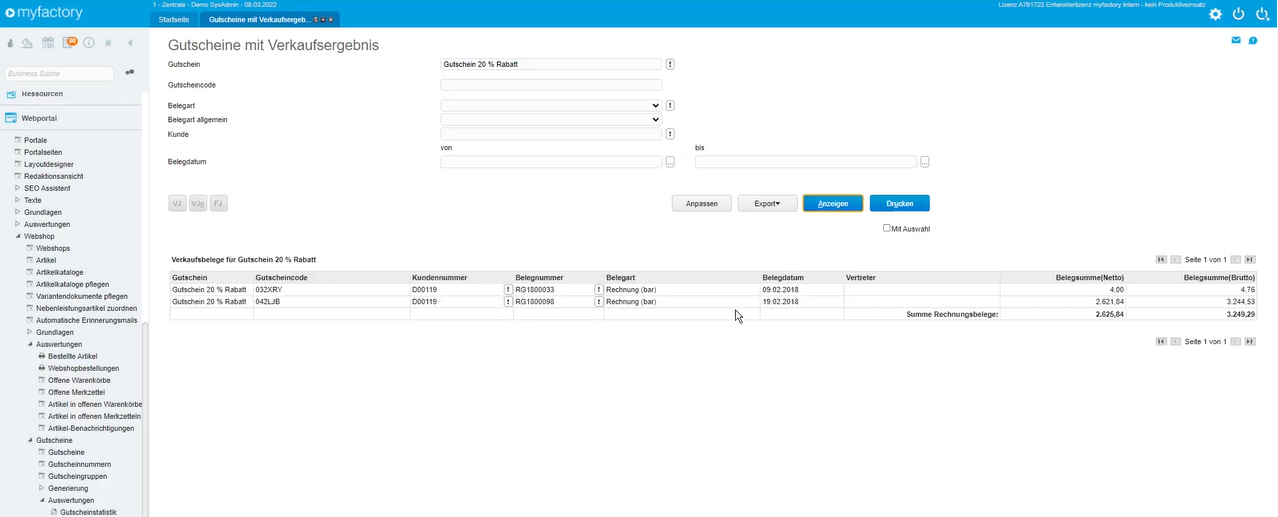The width and height of the screenshot is (1278, 517).
Task: Click the Kunde input field
Action: pos(551,134)
